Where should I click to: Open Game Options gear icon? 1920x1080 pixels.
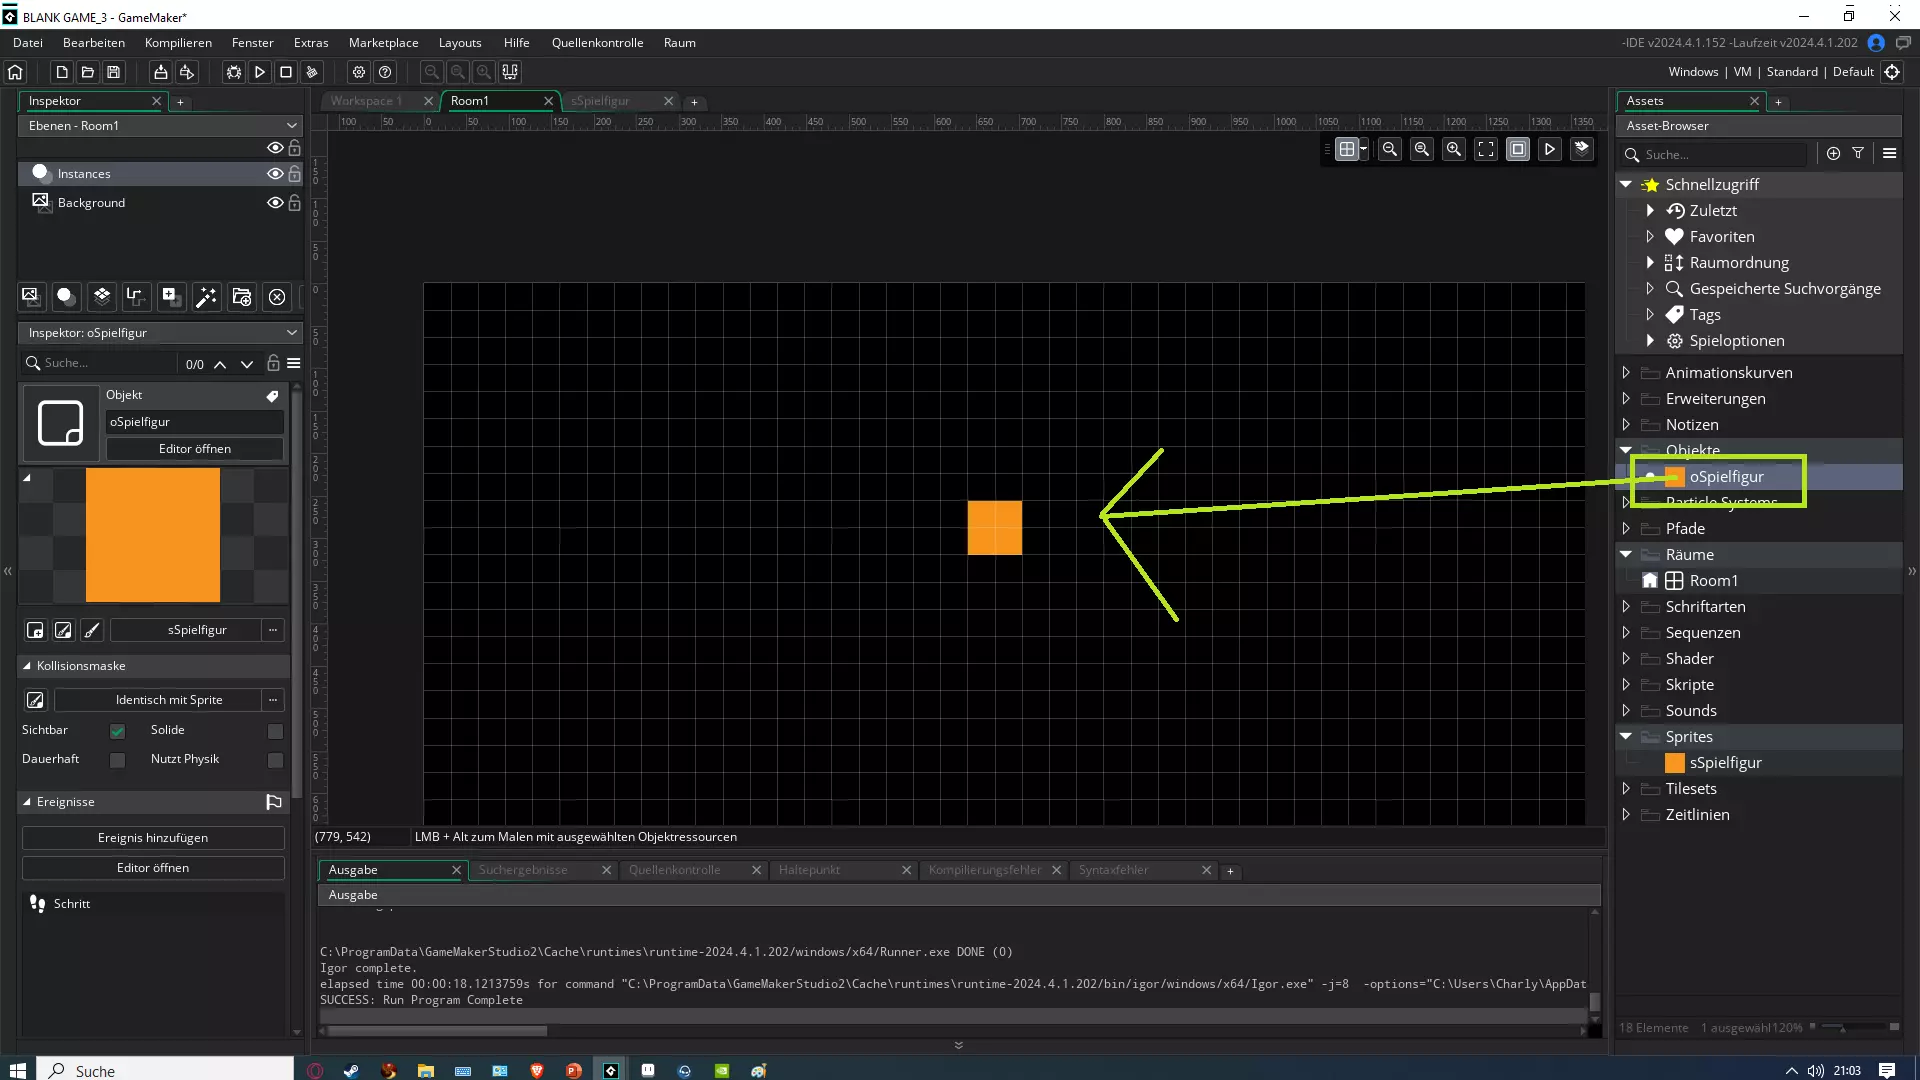pos(359,72)
